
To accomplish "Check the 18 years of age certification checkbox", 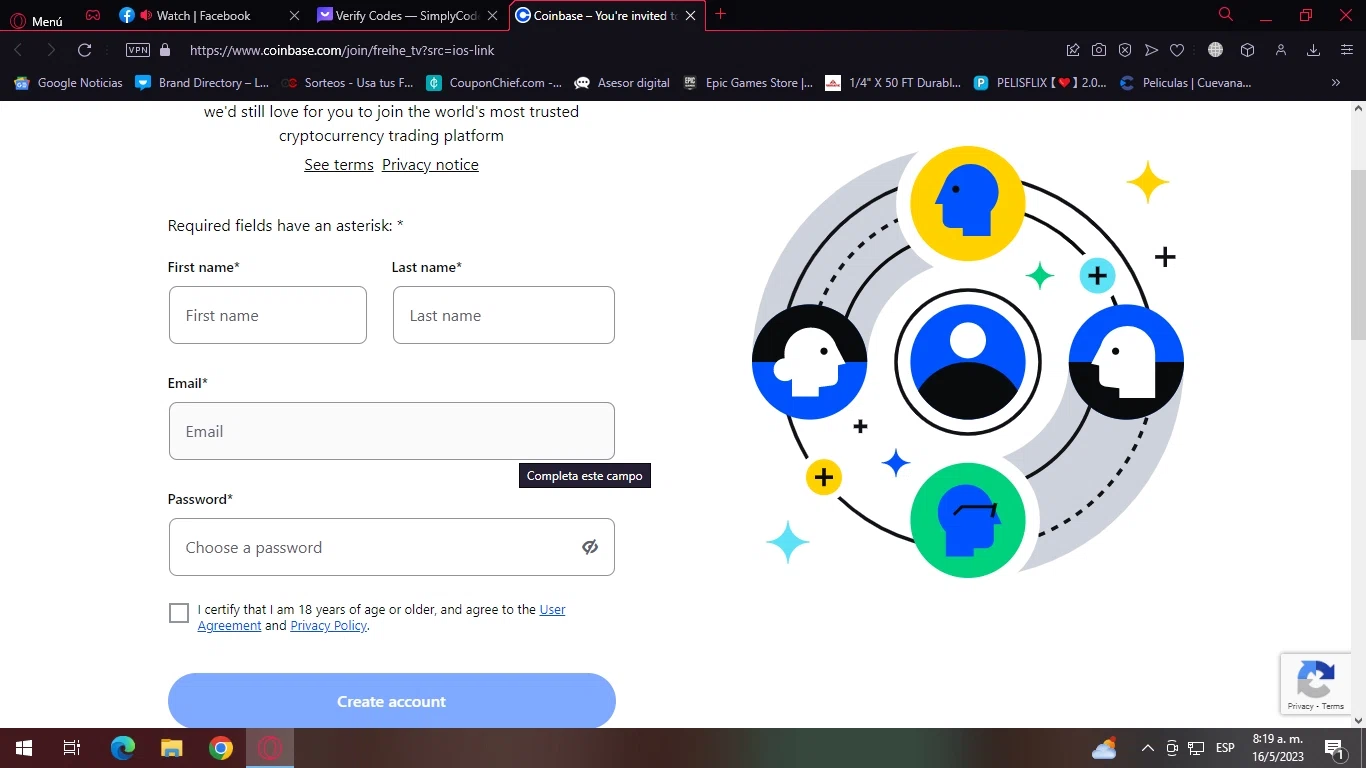I will pyautogui.click(x=179, y=613).
